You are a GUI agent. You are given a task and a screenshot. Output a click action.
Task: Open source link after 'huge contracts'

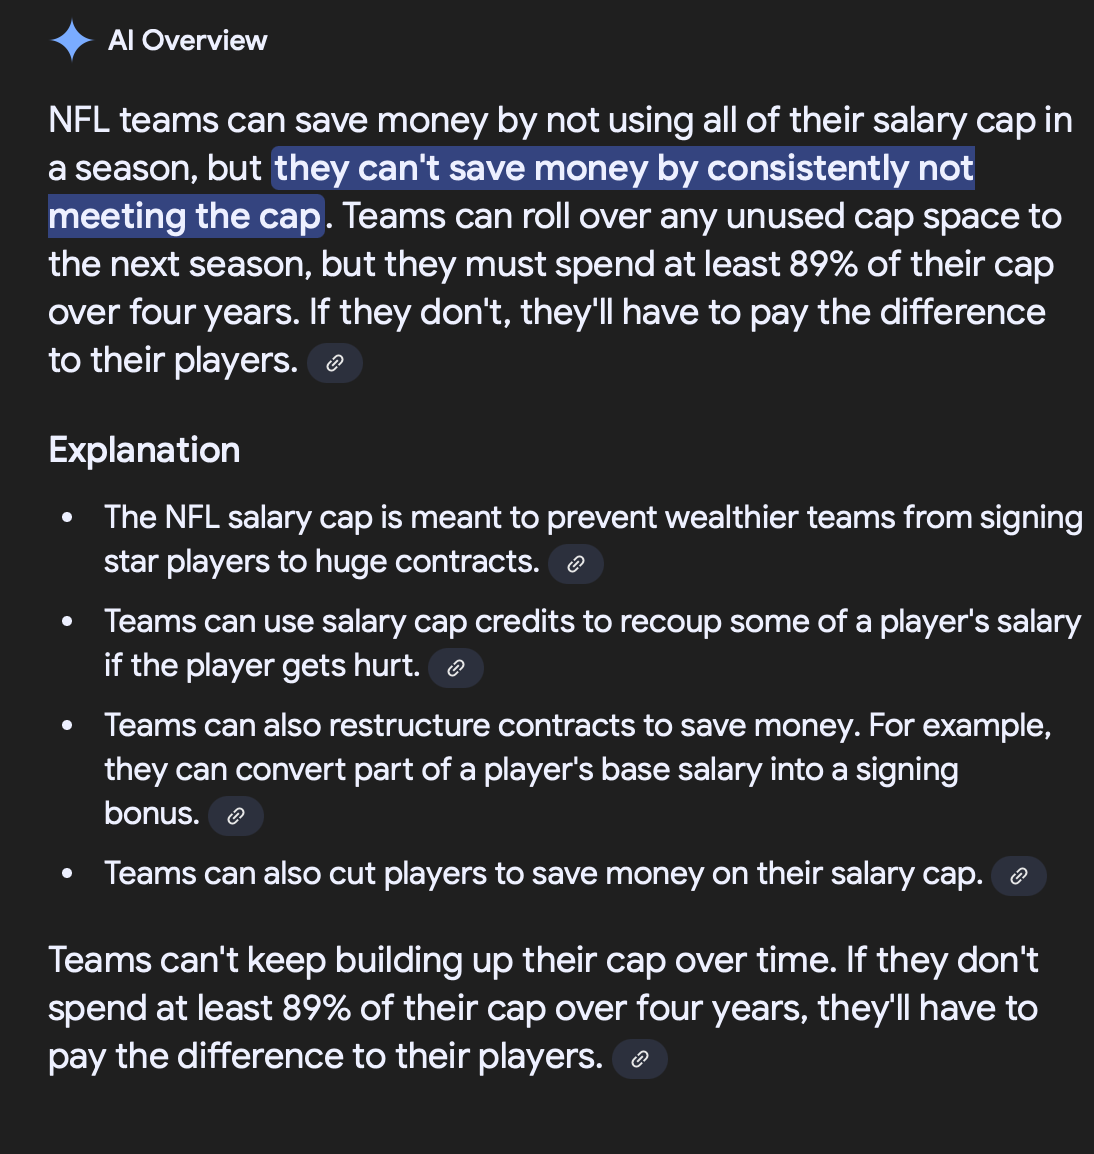[x=576, y=564]
